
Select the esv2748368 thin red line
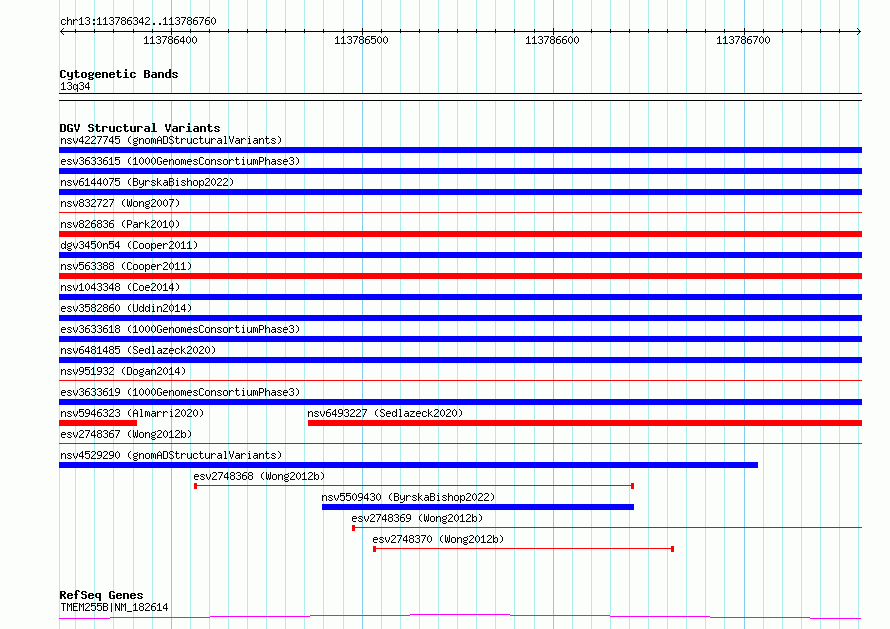[414, 486]
